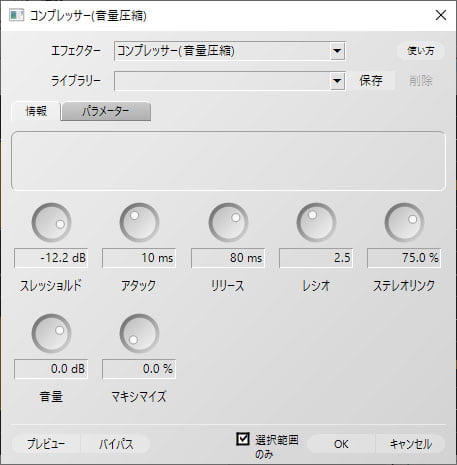Switch to the パラメーター tab

pyautogui.click(x=106, y=111)
